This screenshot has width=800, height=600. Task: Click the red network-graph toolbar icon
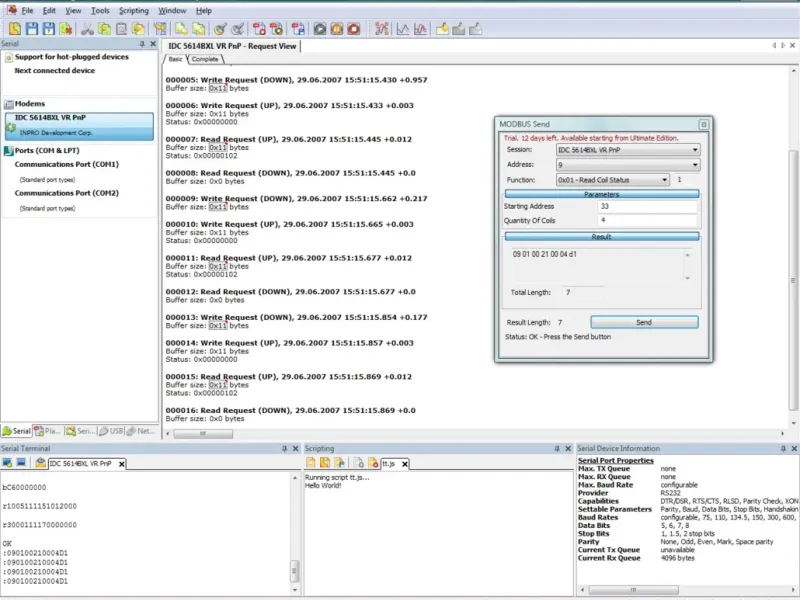(x=381, y=29)
